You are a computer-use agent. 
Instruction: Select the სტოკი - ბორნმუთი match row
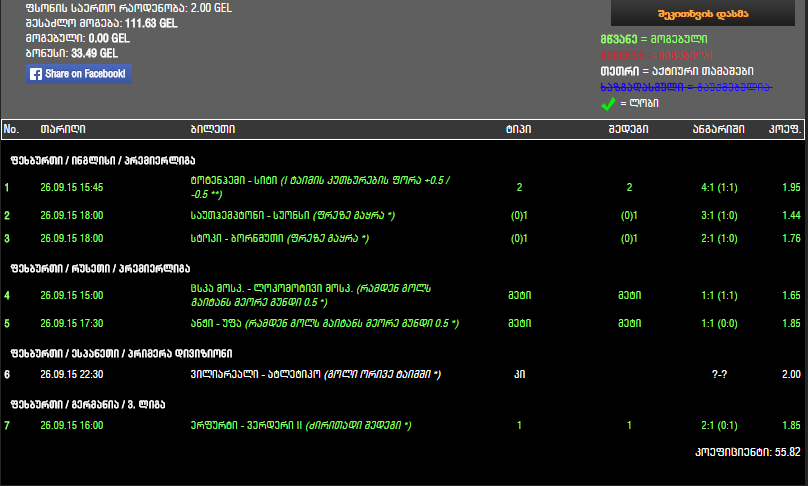(x=402, y=239)
